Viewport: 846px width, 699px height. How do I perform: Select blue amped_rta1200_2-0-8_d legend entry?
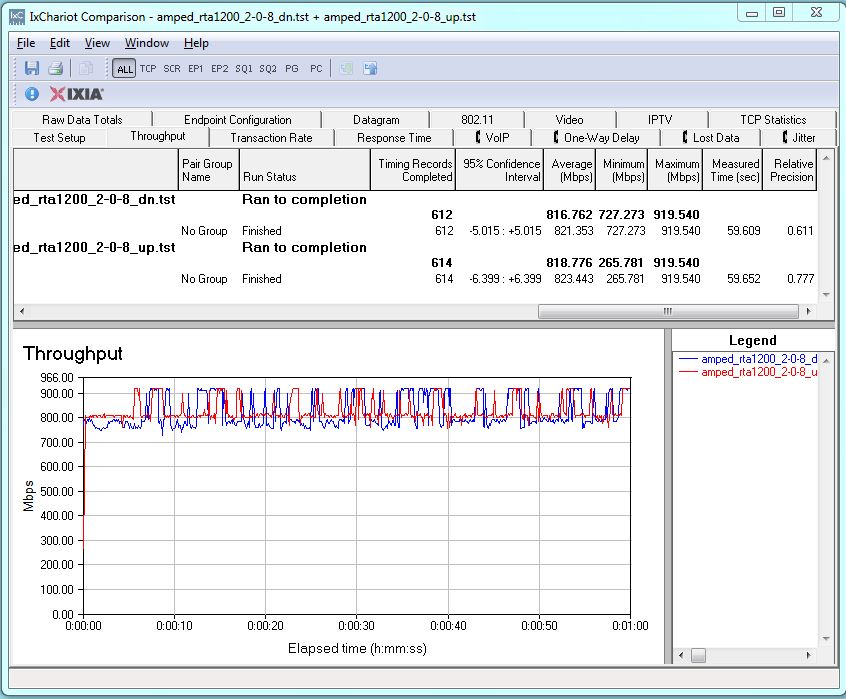click(748, 359)
